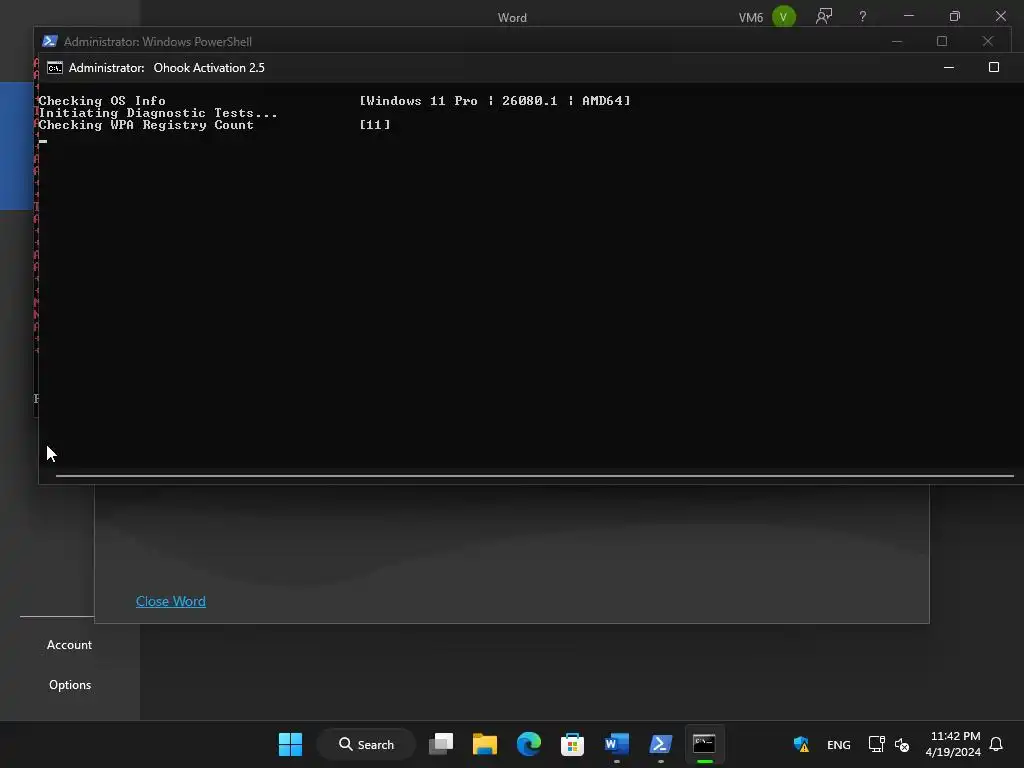
Task: Minimize the Ohook Activation console
Action: [x=949, y=67]
